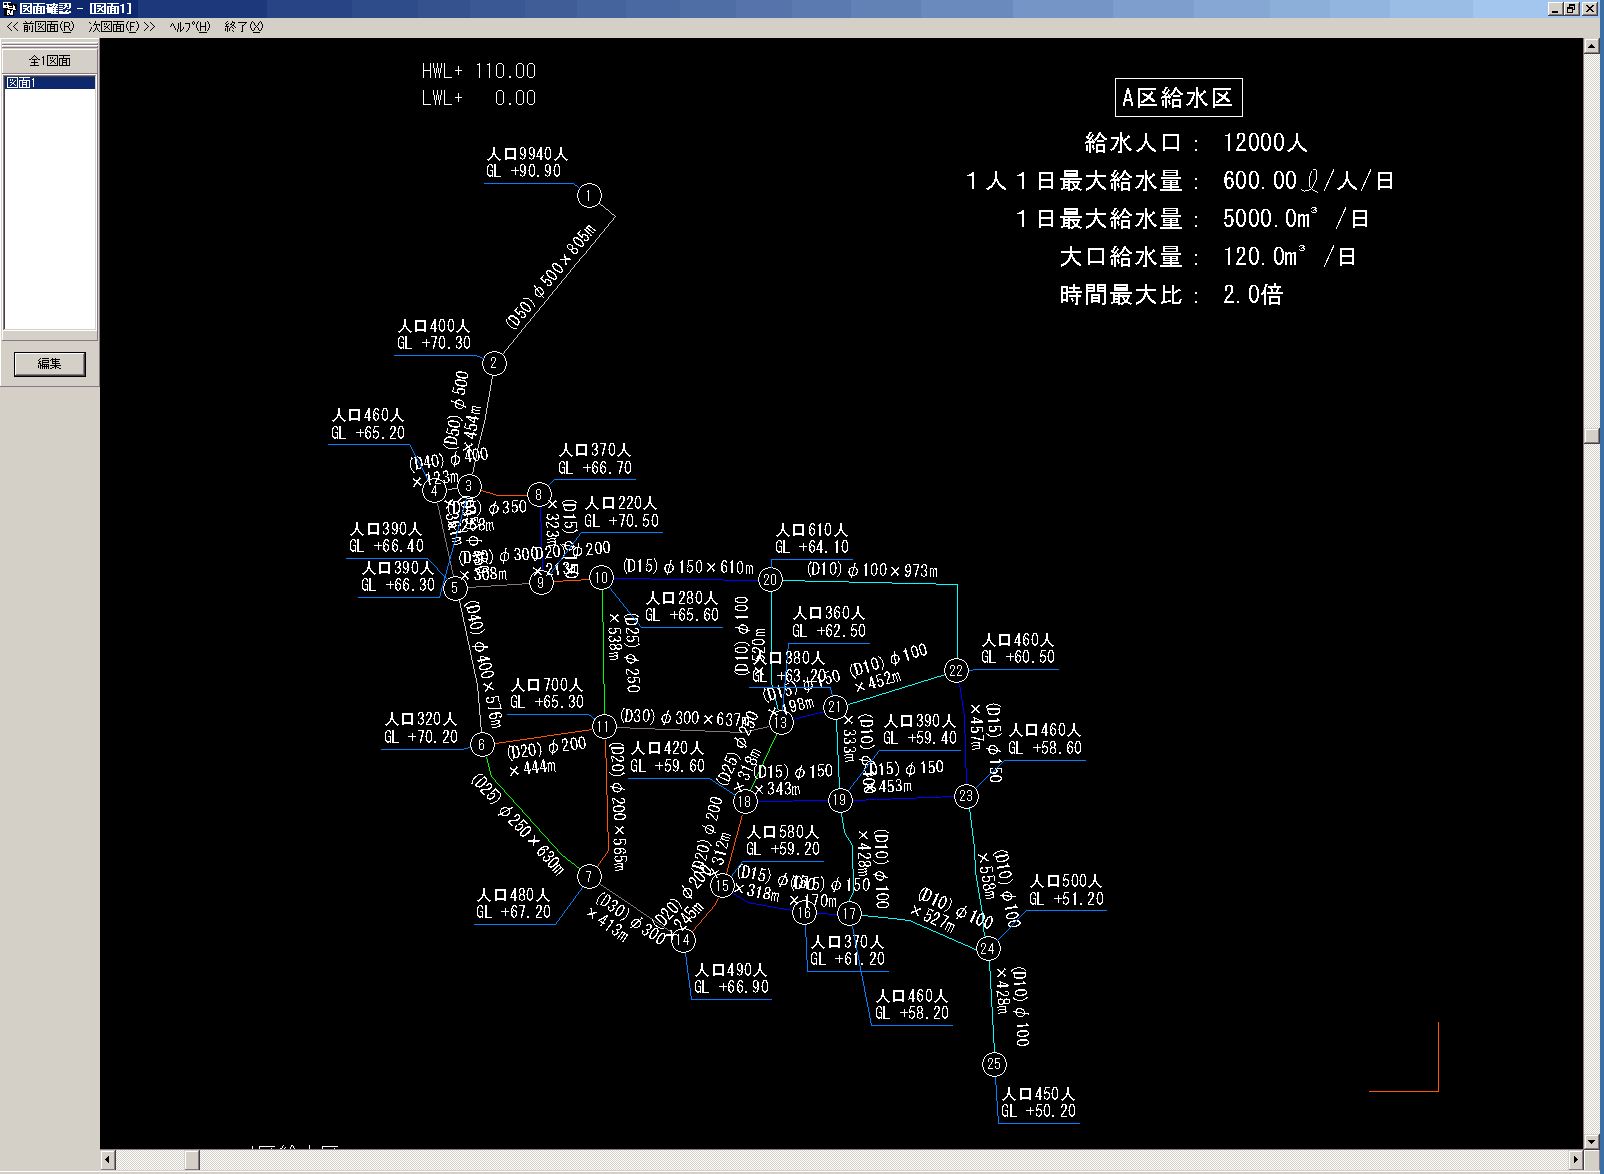Image resolution: width=1604 pixels, height=1174 pixels.
Task: Click the GL +58.60 elevation label
Action: tap(1045, 748)
